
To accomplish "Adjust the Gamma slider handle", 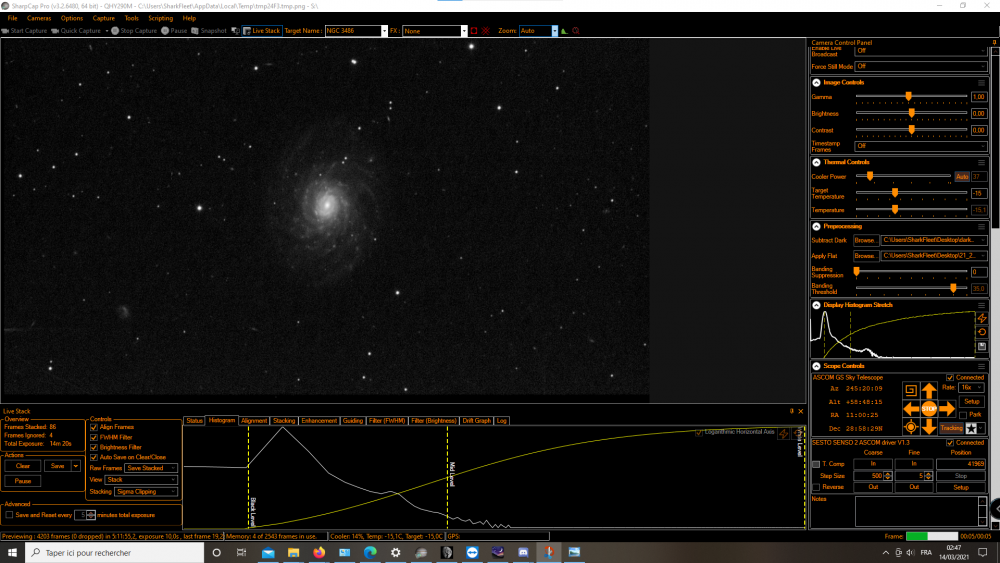I will click(909, 96).
